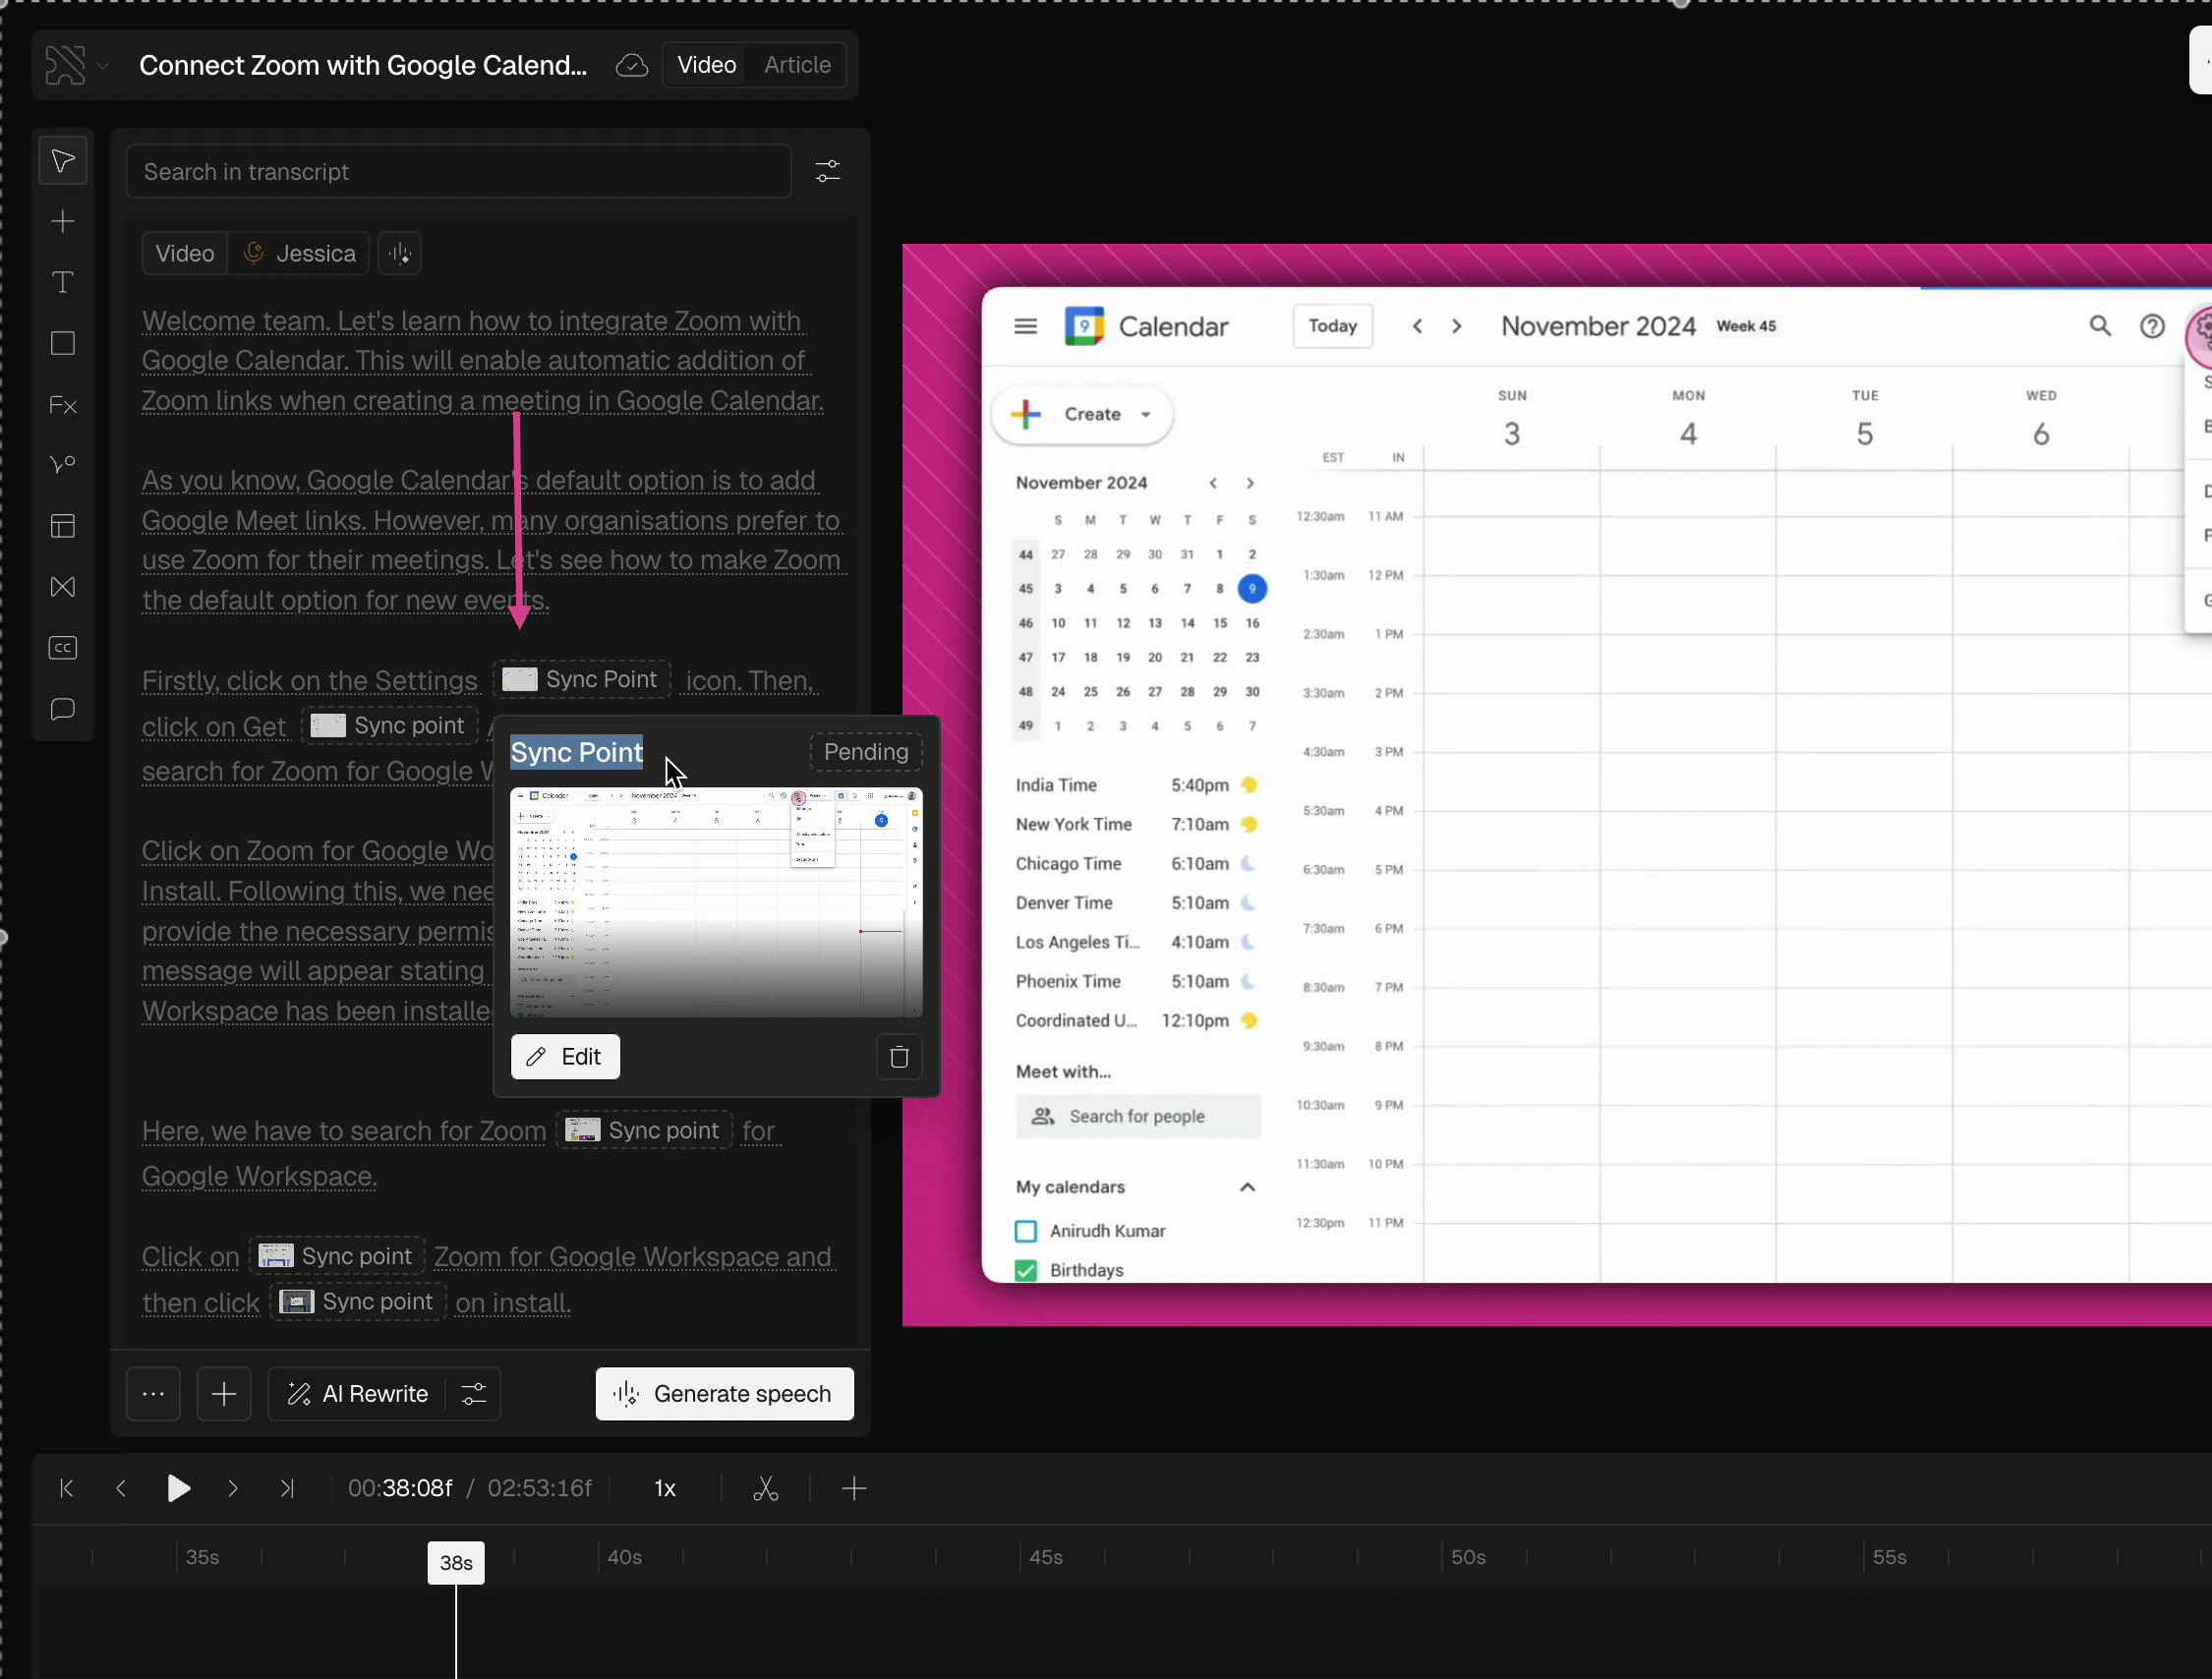Uncheck the Birthdays calendar checkbox

pos(1025,1270)
